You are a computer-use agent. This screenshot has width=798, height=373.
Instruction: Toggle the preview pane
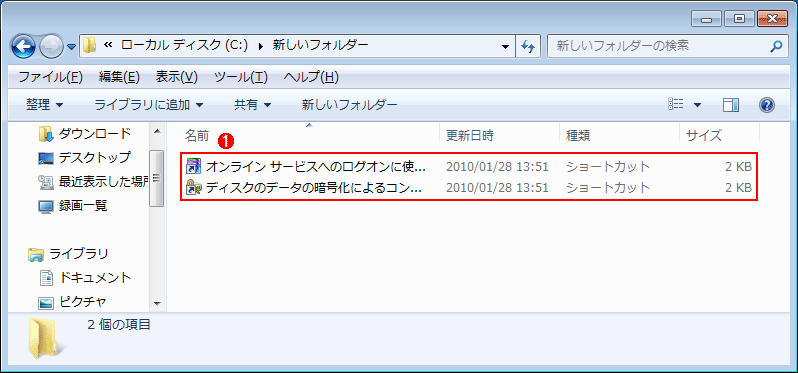pyautogui.click(x=731, y=105)
